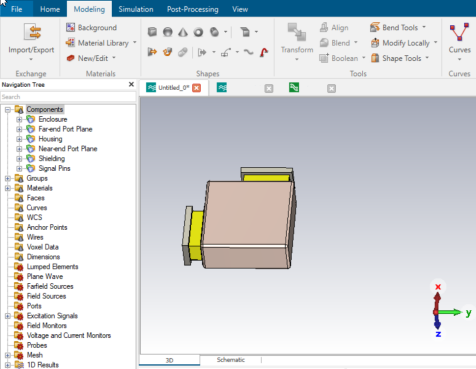Click the second row first shape icon
The height and width of the screenshot is (369, 476).
click(x=152, y=52)
